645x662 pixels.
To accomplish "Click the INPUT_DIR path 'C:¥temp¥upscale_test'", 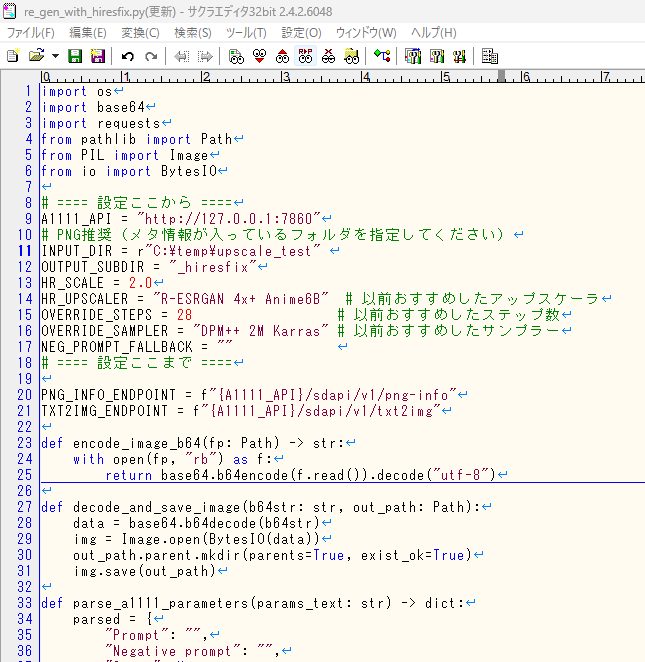I will [232, 251].
